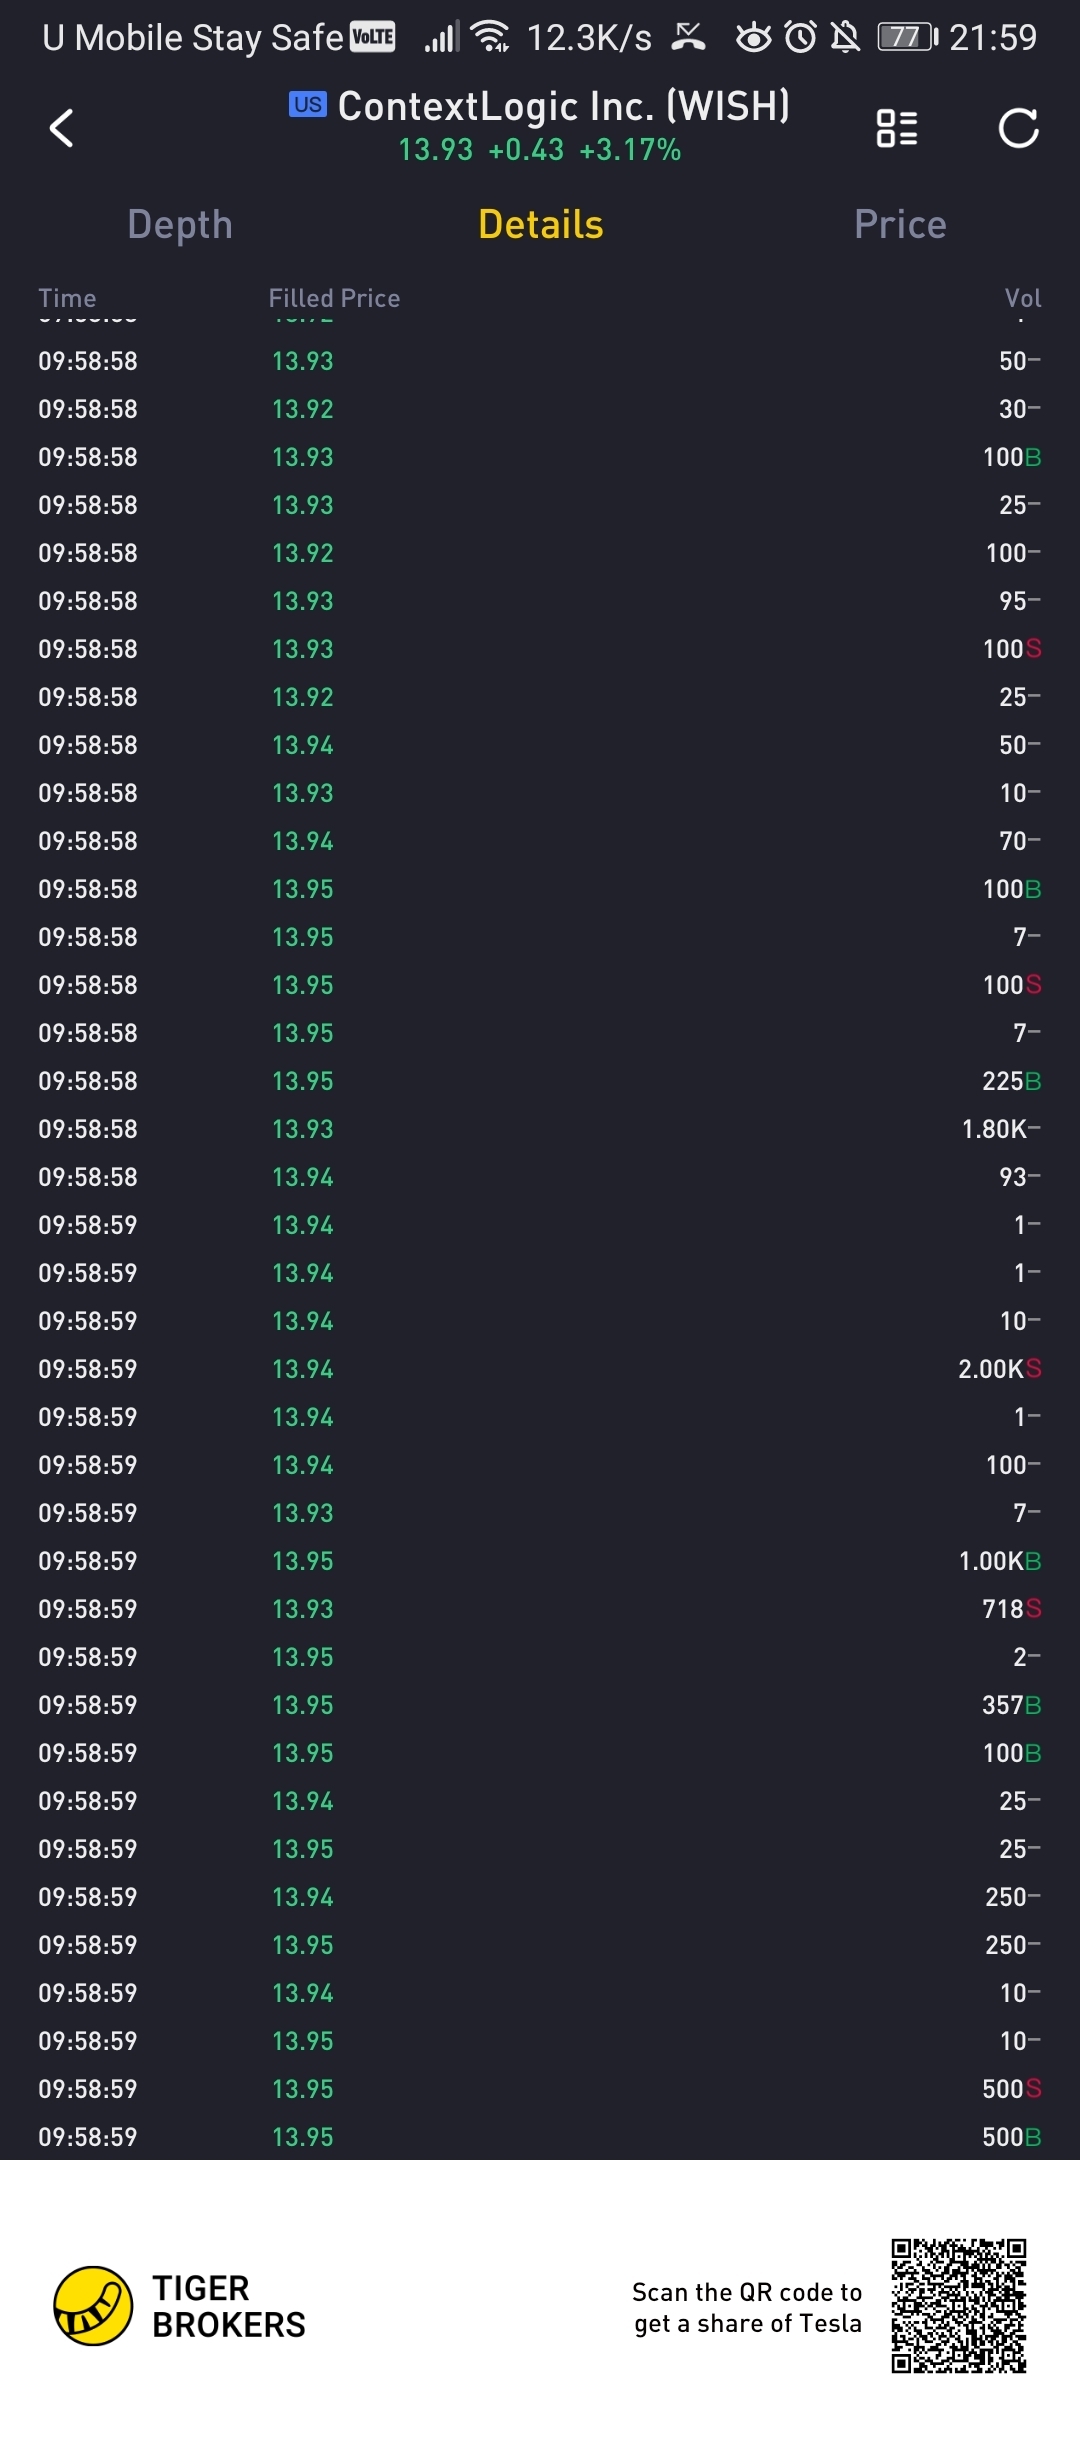Tap the Wi-Fi icon in status bar
The image size is (1080, 2453).
[x=491, y=37]
